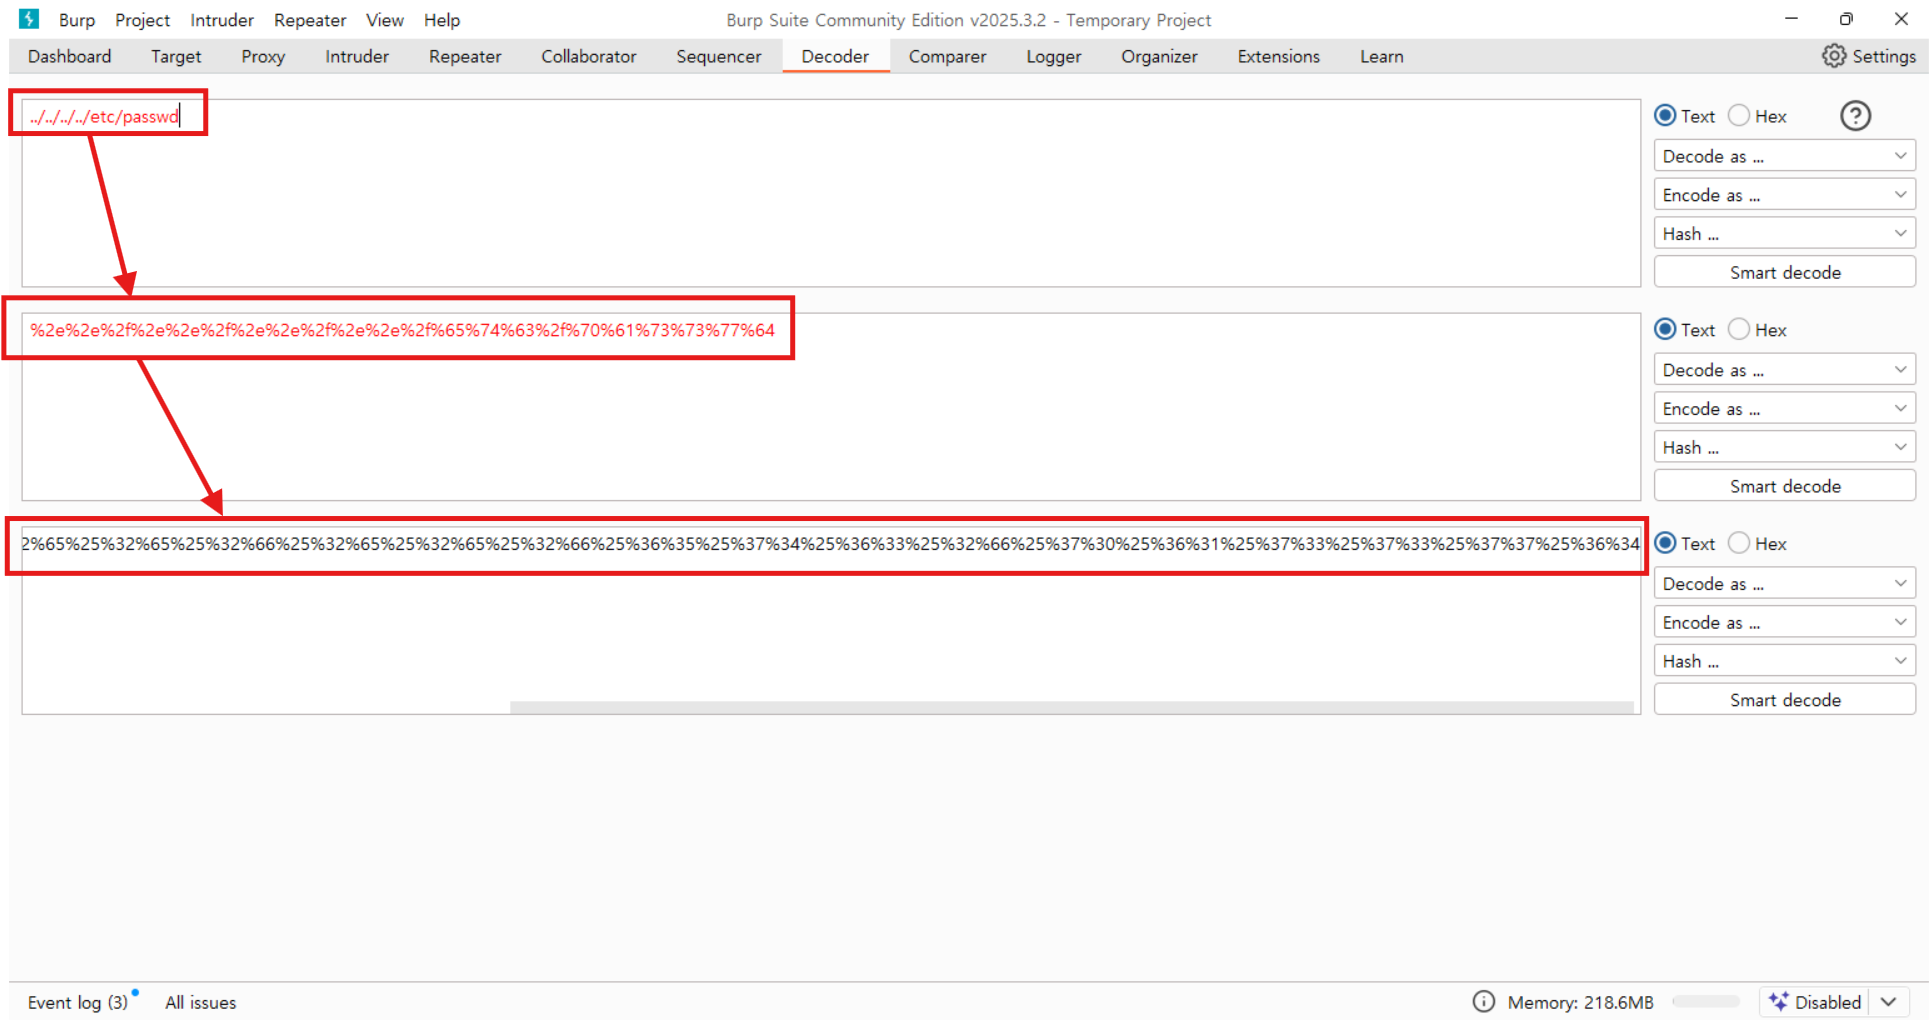Viewport: 1929px width, 1020px height.
Task: Open the View menu
Action: [x=384, y=20]
